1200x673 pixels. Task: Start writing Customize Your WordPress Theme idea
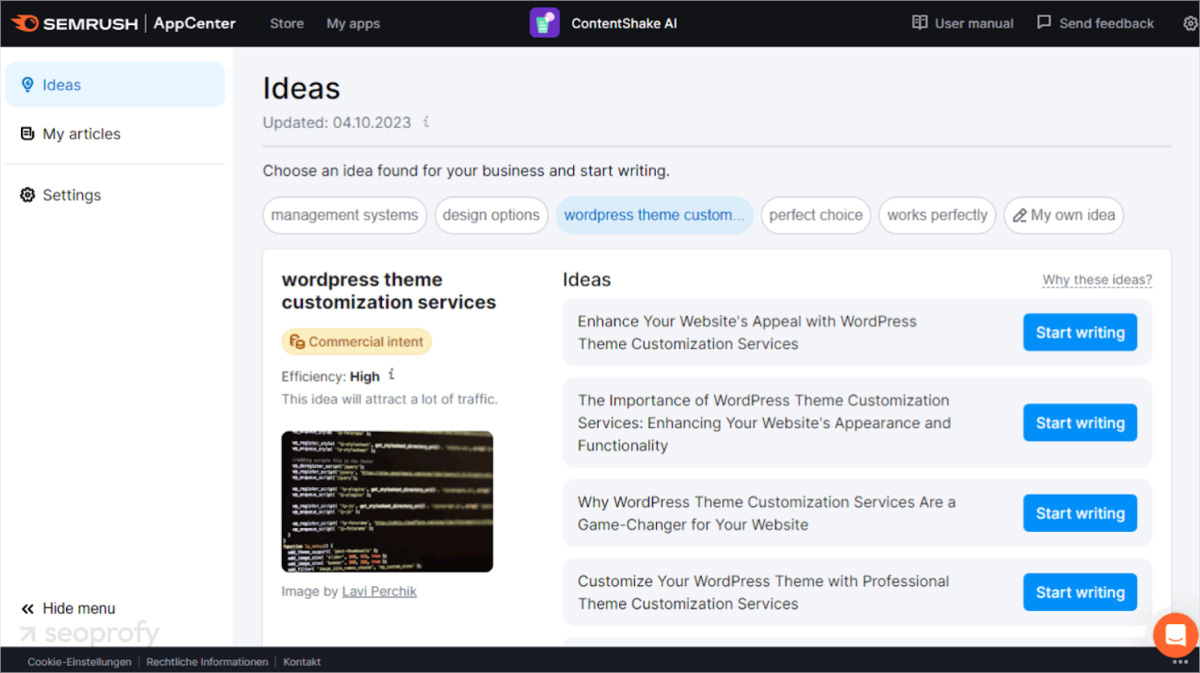(x=1080, y=592)
